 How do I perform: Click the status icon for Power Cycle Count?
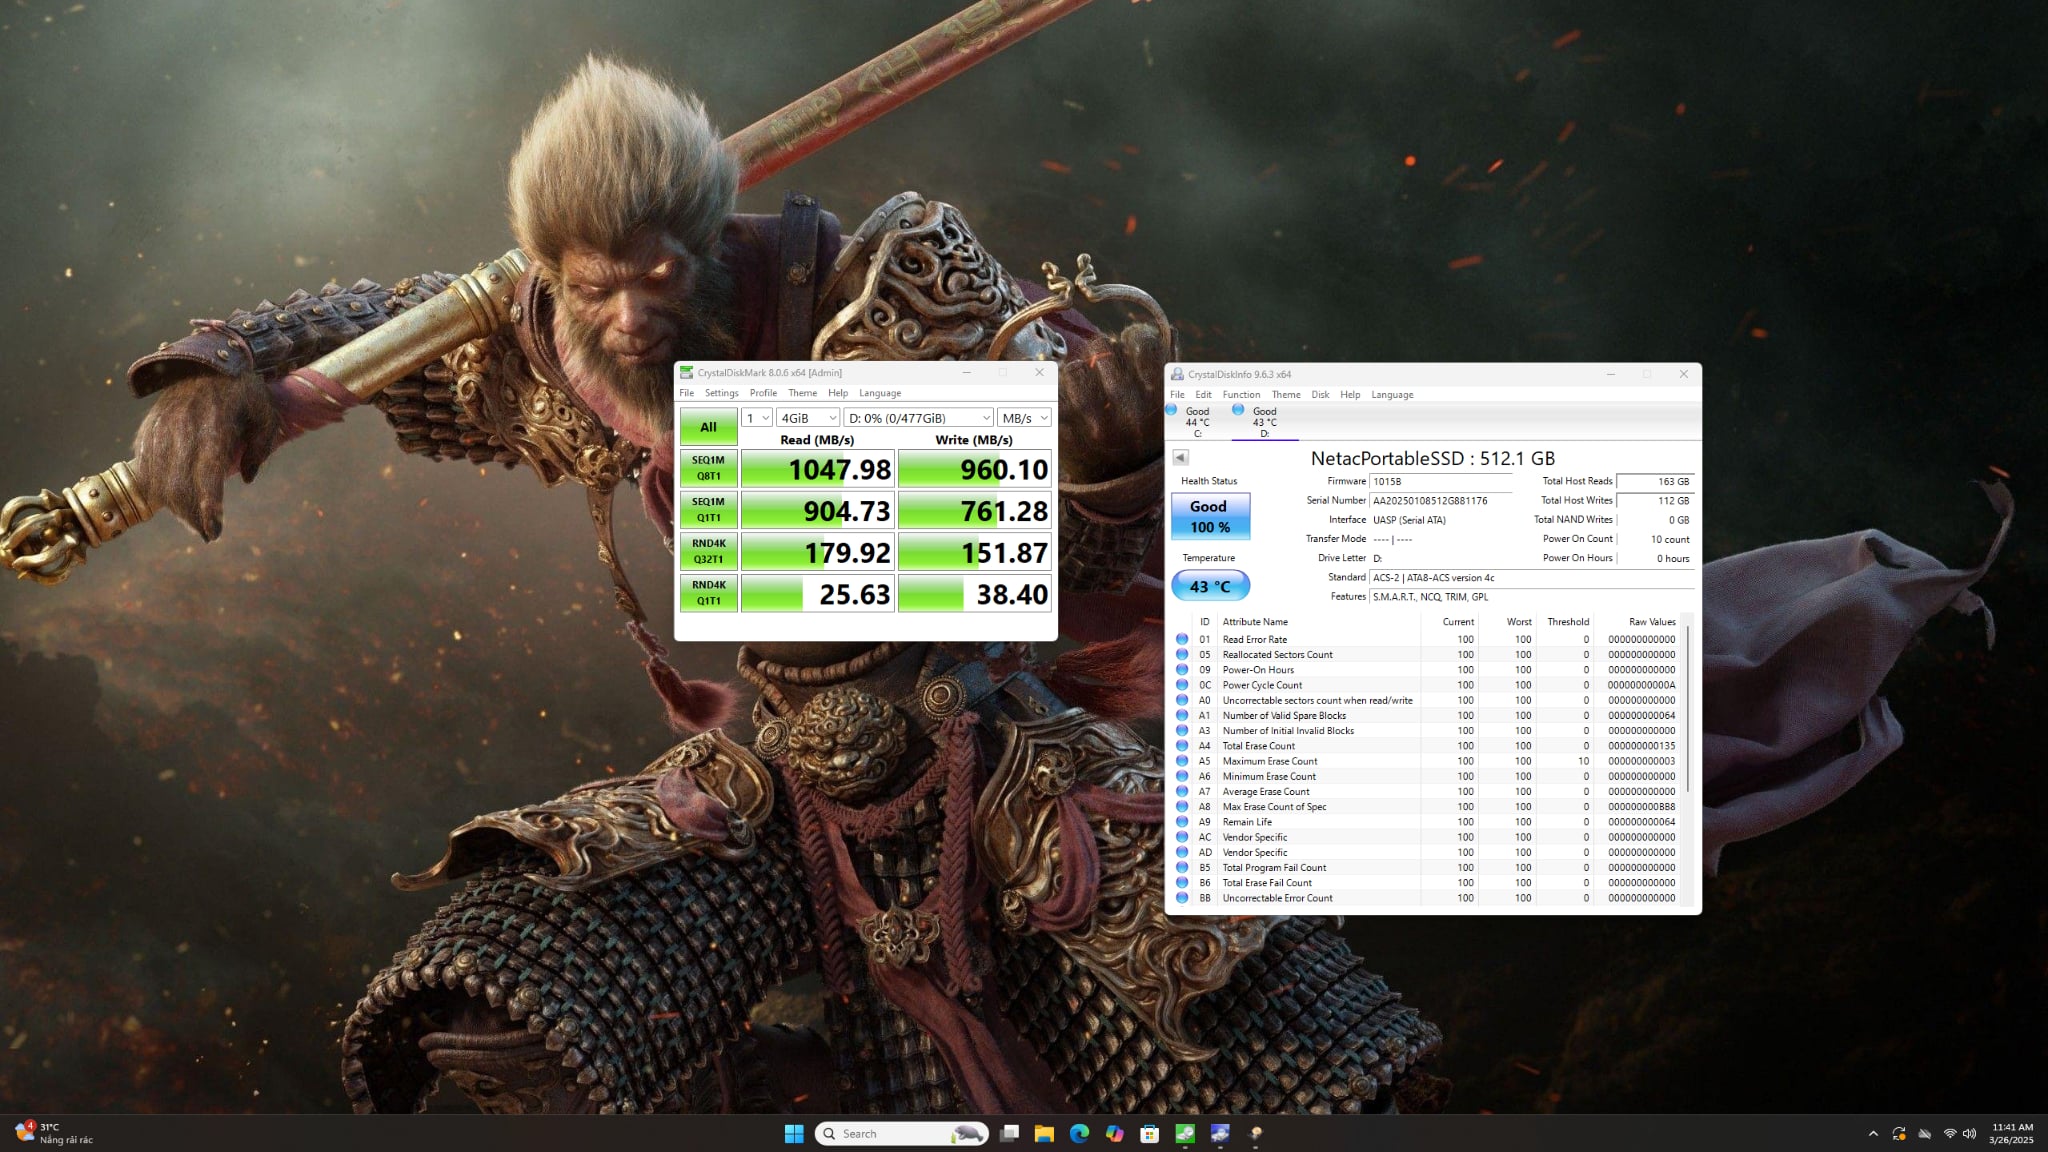[1181, 685]
